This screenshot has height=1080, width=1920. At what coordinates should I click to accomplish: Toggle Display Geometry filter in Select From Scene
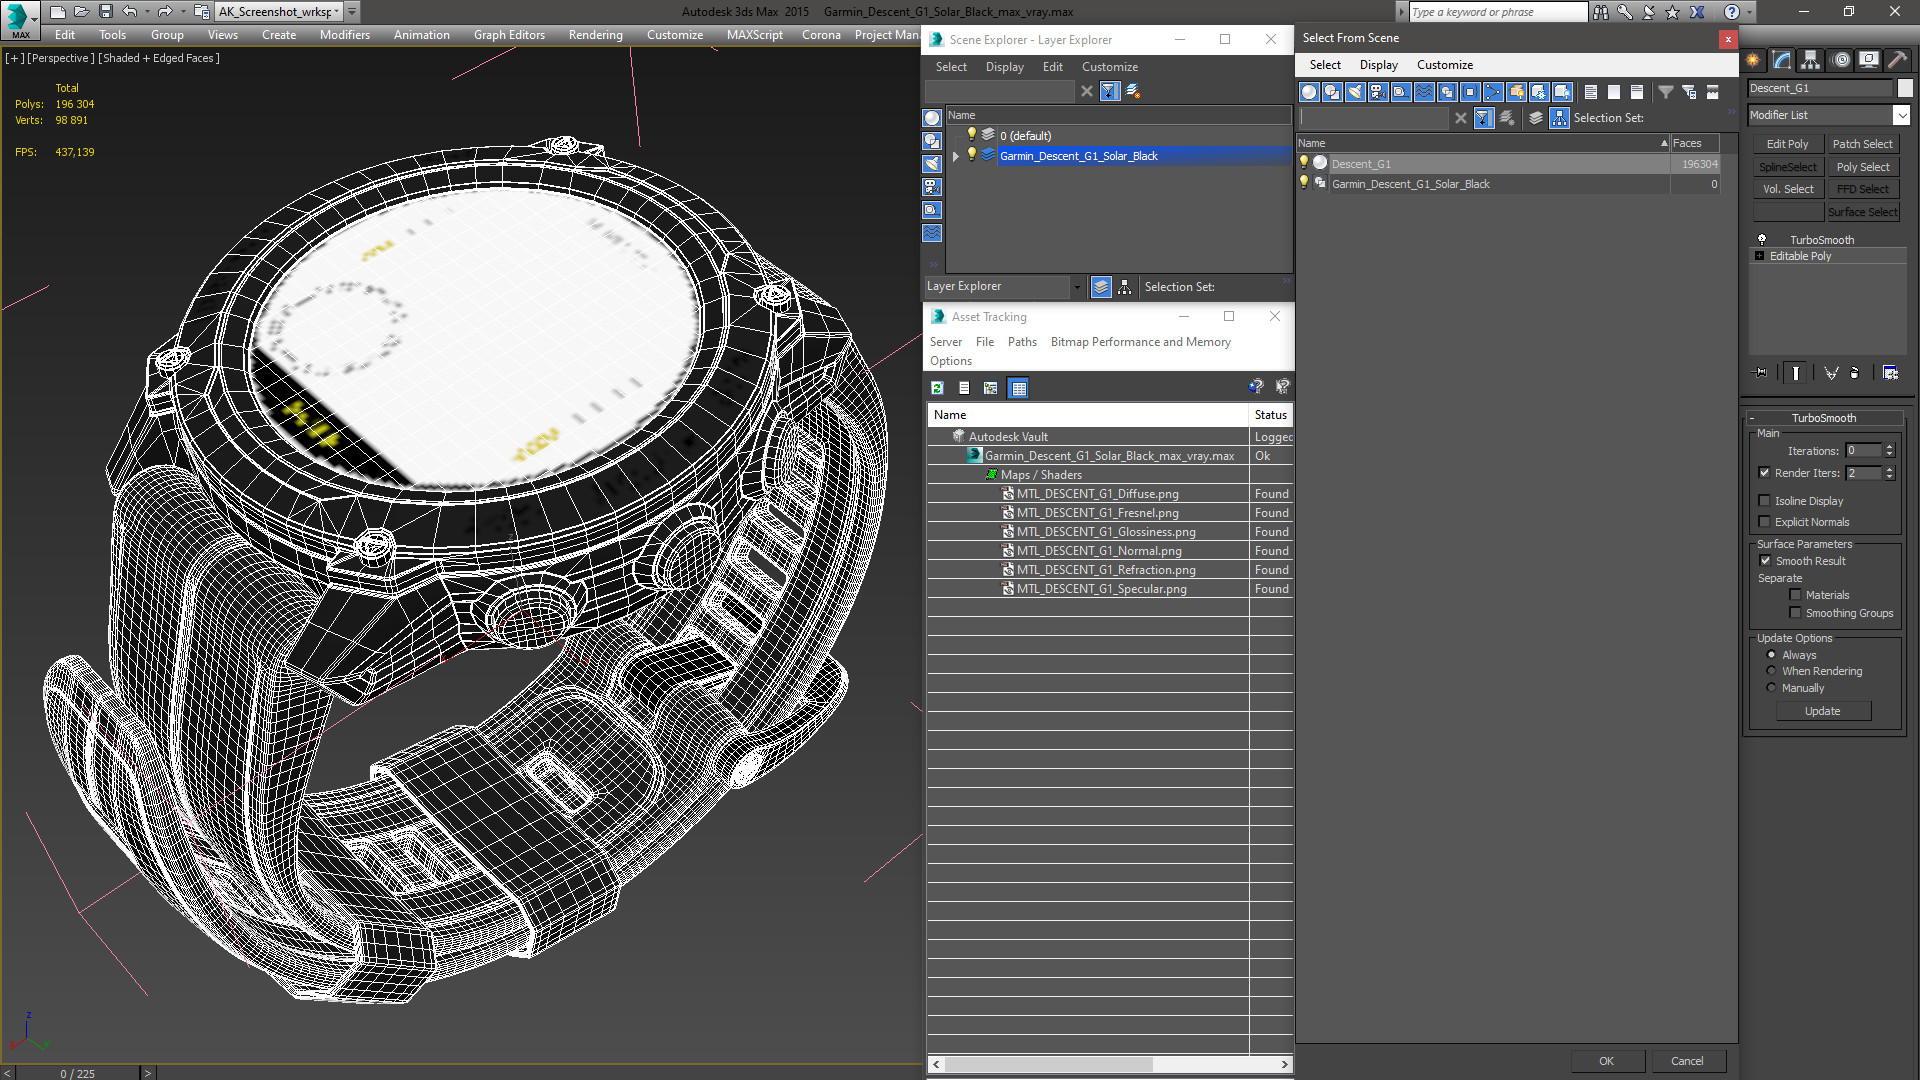click(x=1309, y=92)
